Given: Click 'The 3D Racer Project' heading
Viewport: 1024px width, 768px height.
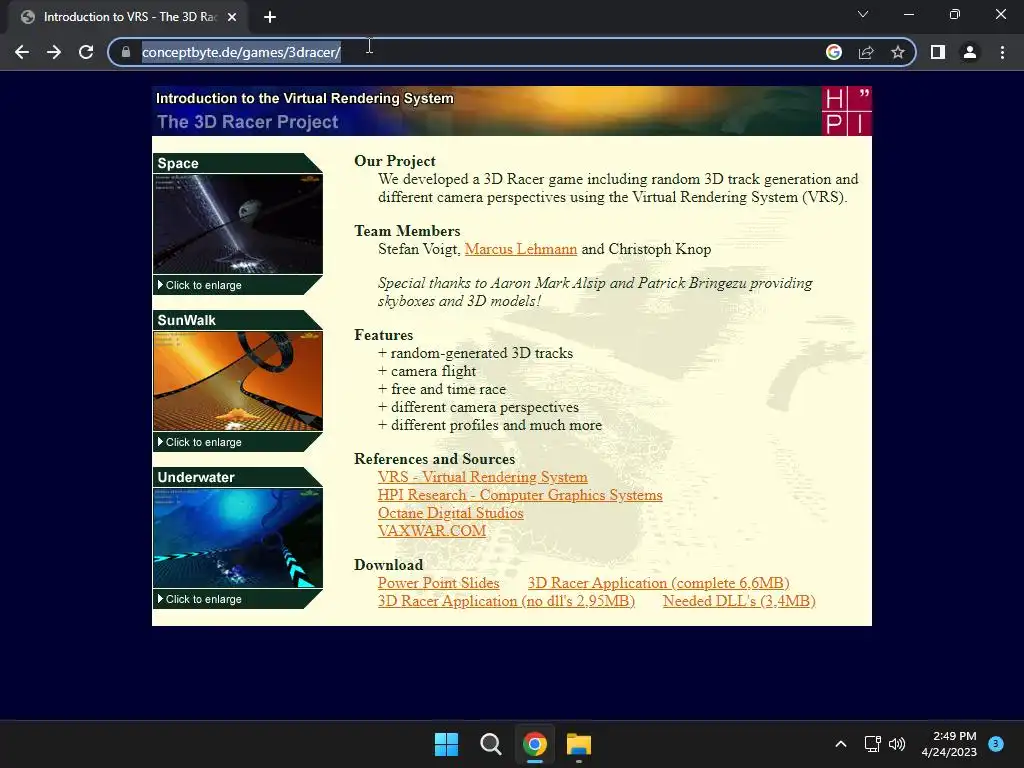Looking at the screenshot, I should click(248, 122).
